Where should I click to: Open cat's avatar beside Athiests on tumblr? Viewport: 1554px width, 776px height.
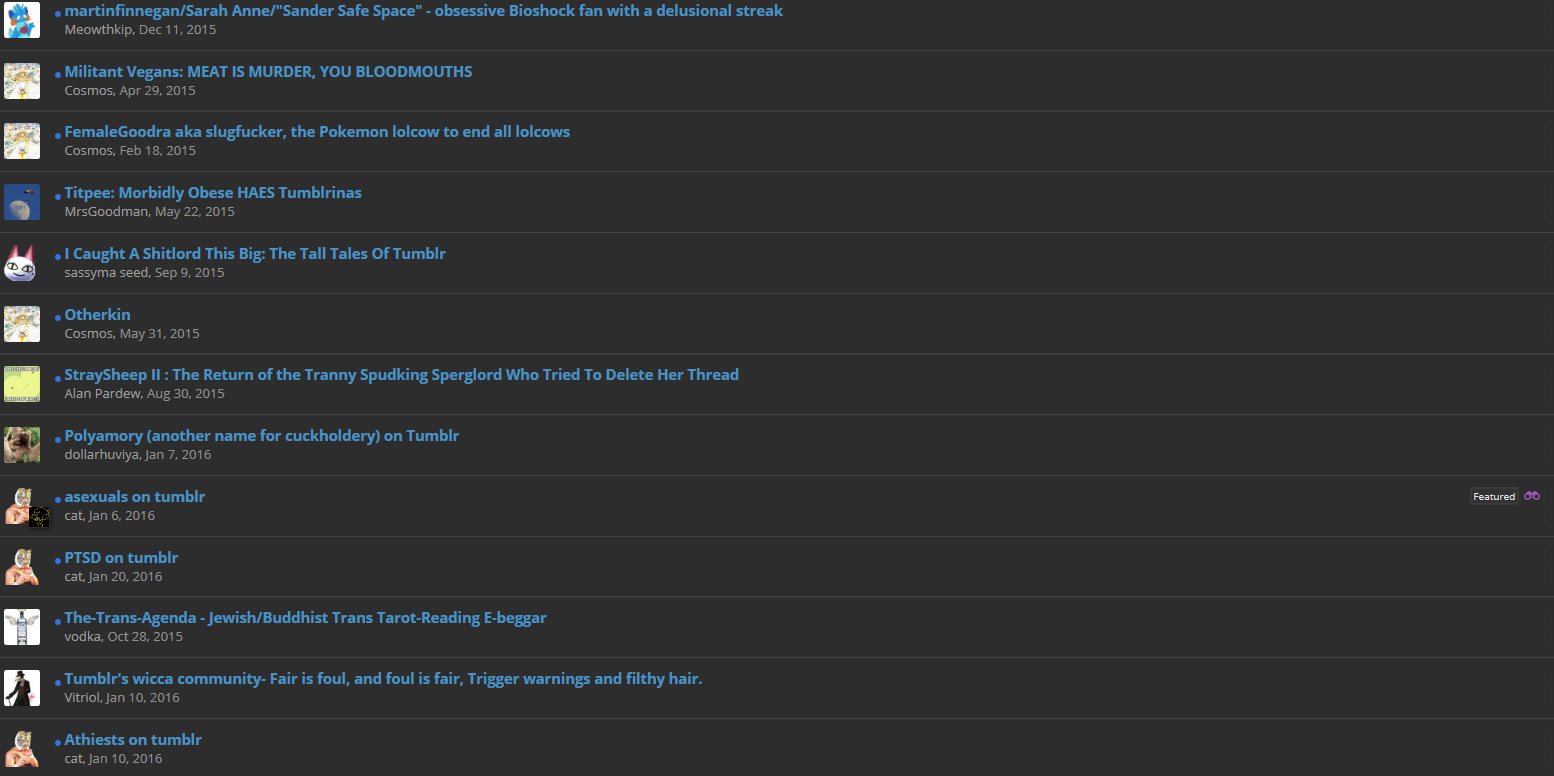[x=22, y=749]
